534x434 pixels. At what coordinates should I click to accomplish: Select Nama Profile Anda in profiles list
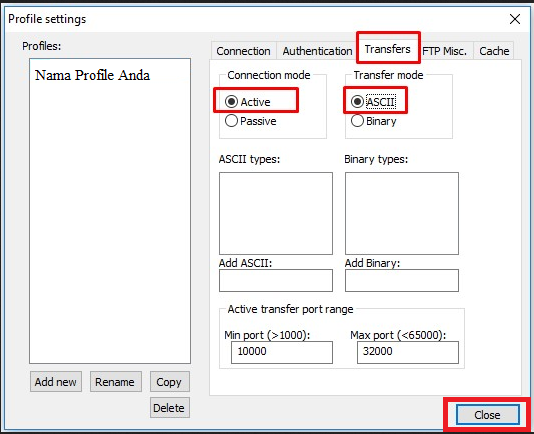92,75
